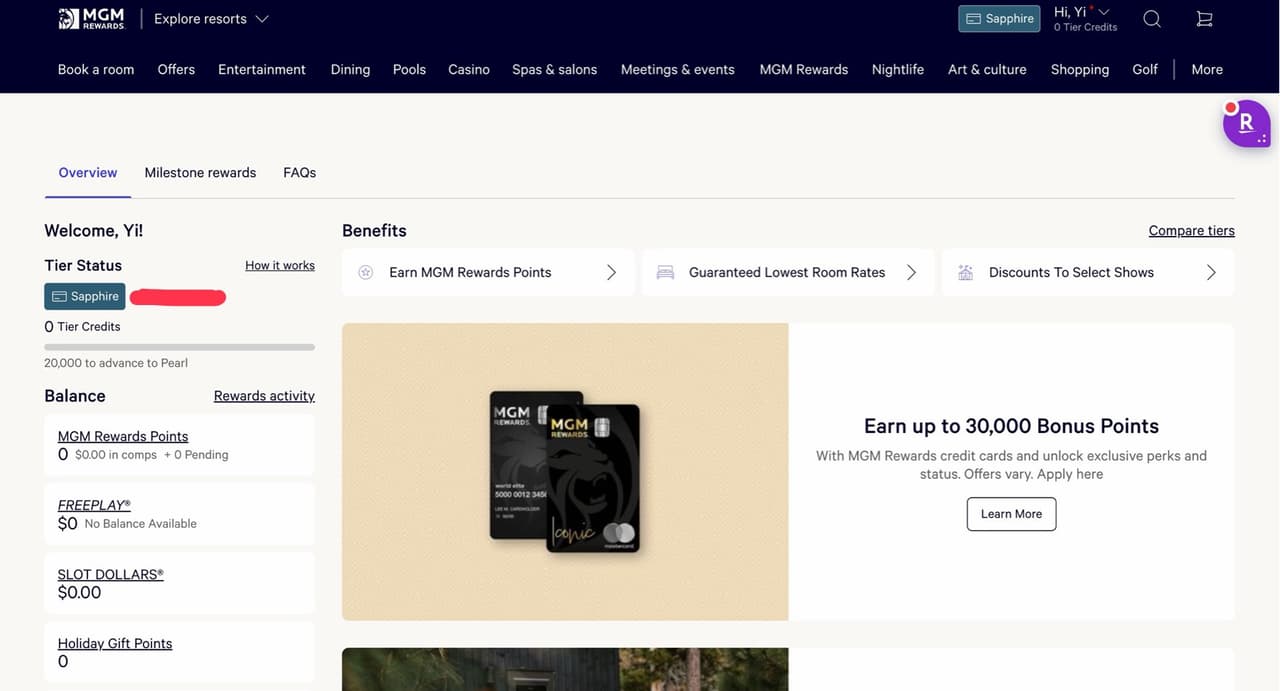
Task: Open the Rewards activity link
Action: pos(264,396)
